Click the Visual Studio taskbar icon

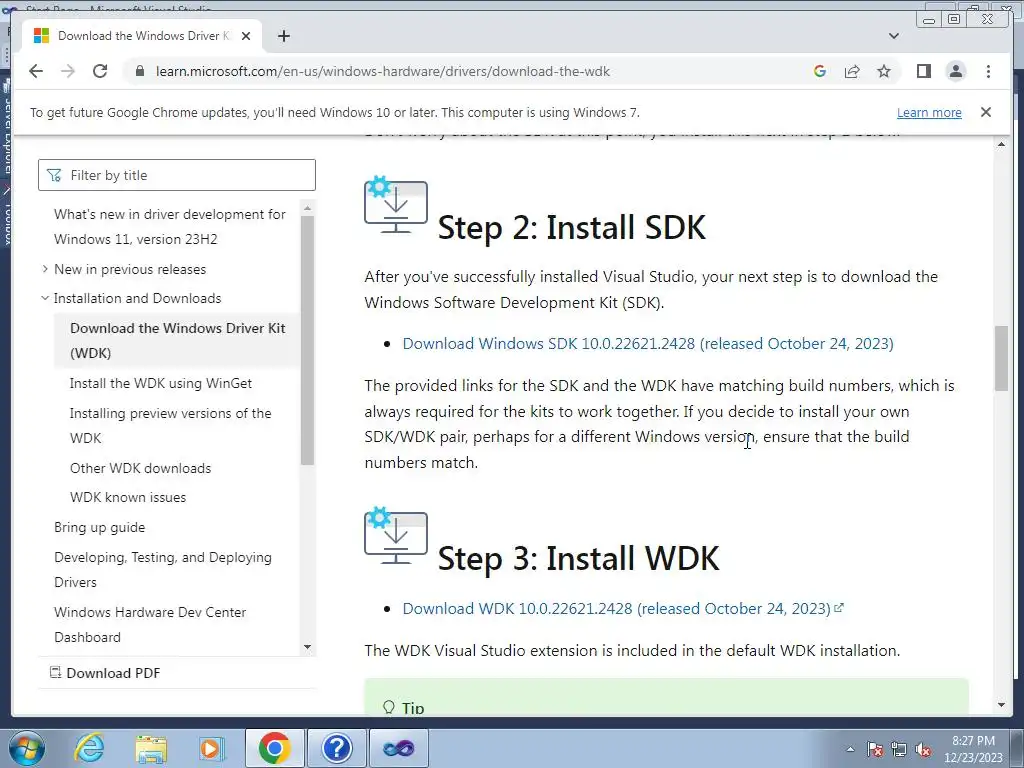tap(399, 748)
